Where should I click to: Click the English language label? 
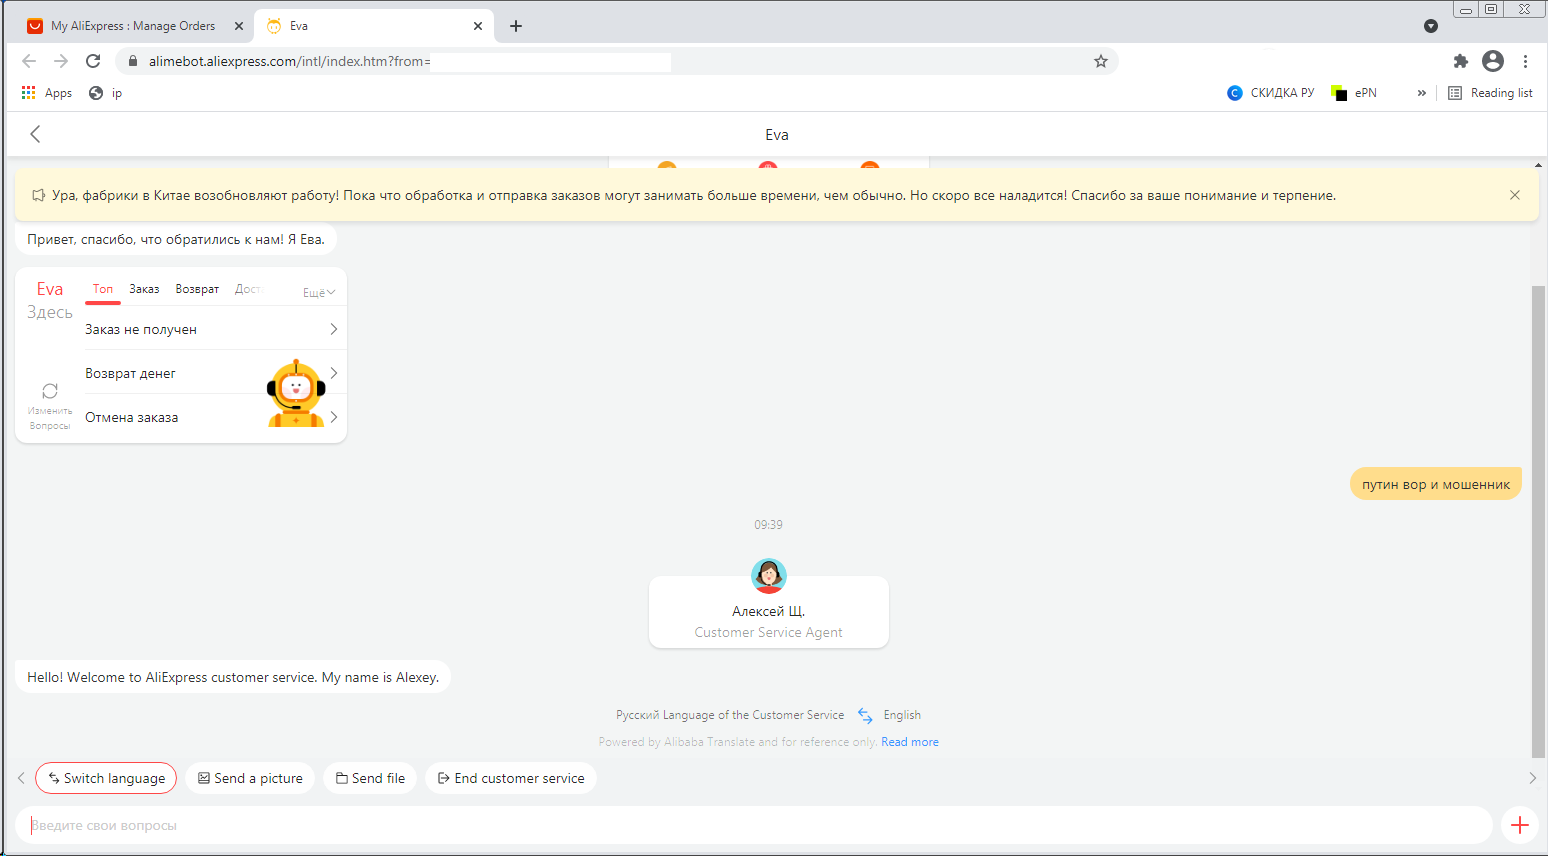[x=902, y=715]
